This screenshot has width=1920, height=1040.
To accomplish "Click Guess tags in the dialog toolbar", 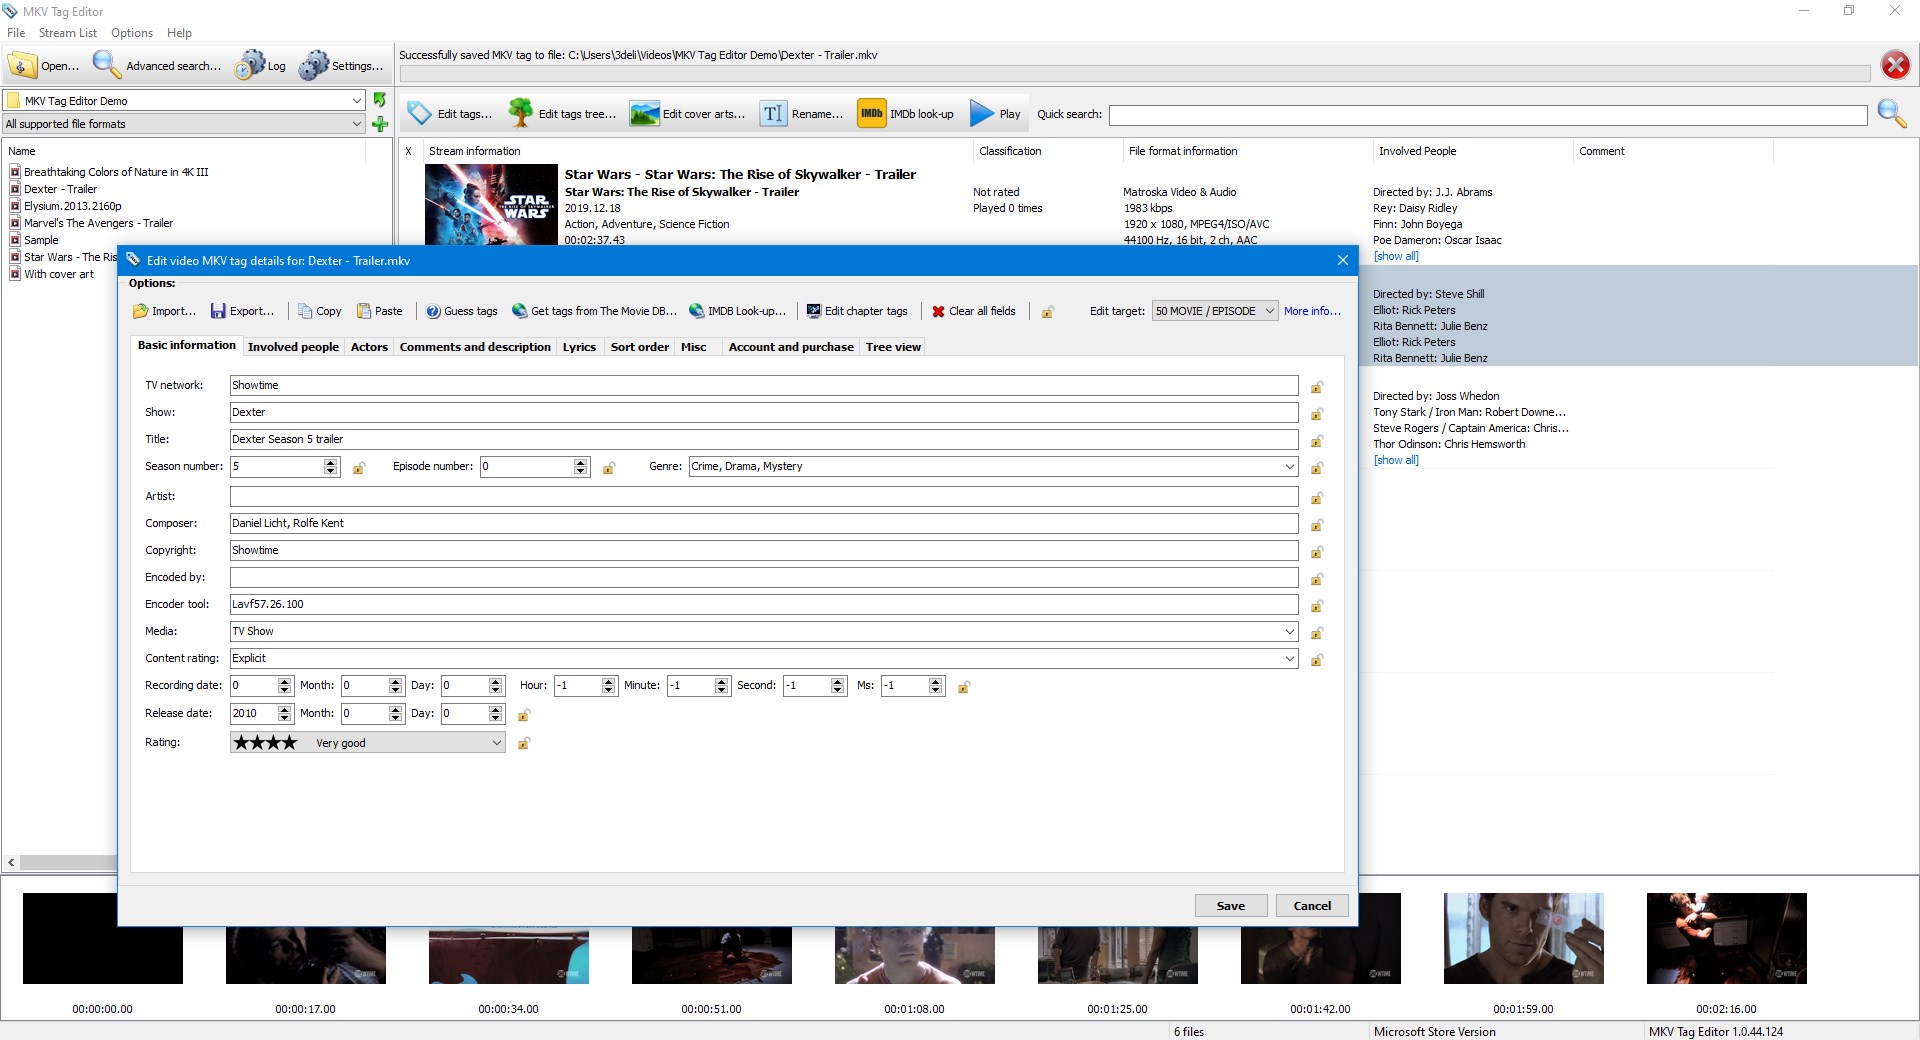I will tap(462, 311).
